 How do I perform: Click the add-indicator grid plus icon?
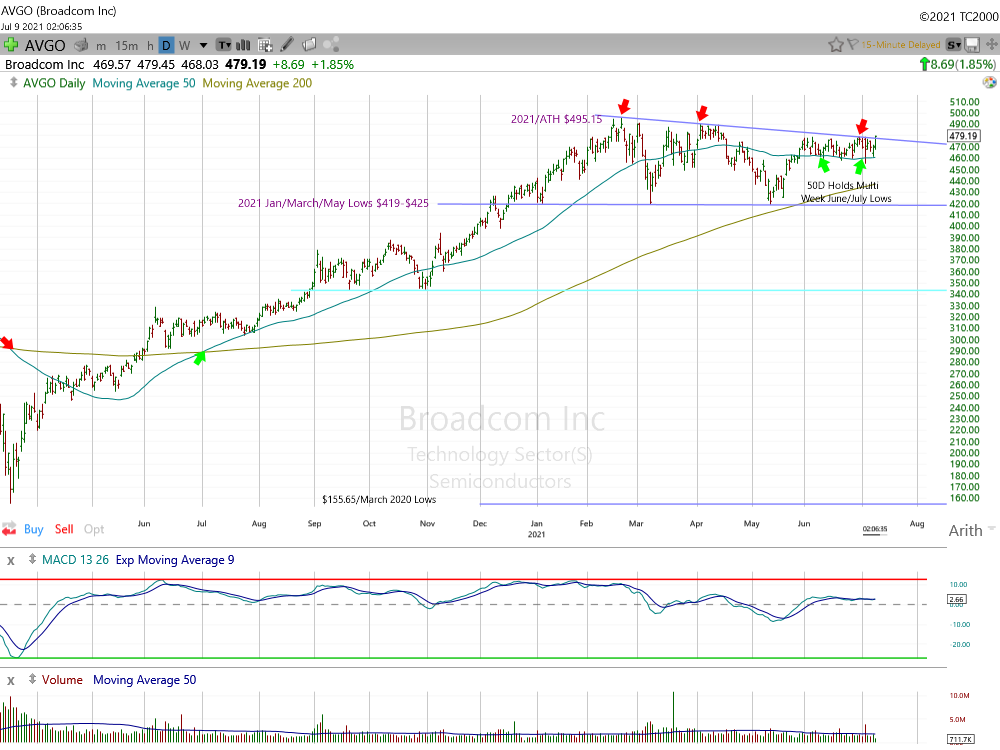(x=265, y=45)
